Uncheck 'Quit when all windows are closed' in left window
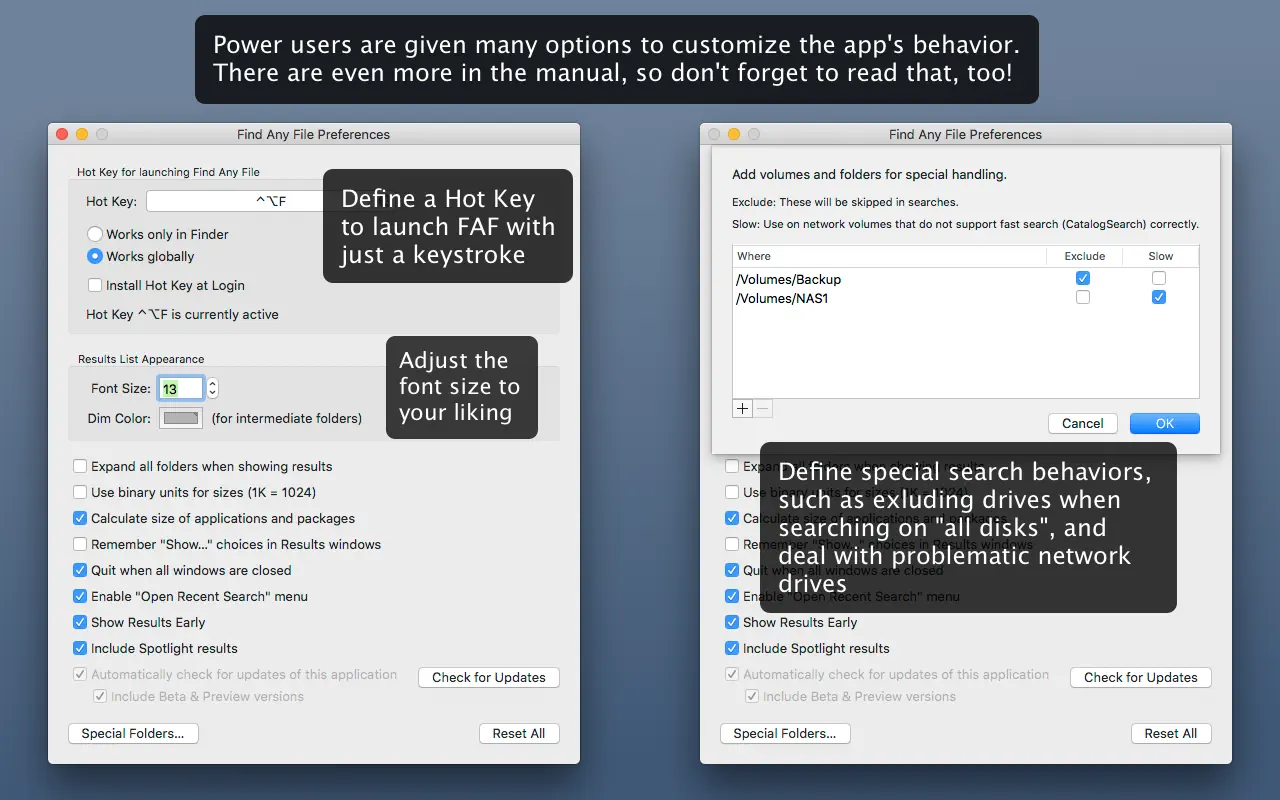Screen dimensions: 1280x800 (x=80, y=570)
